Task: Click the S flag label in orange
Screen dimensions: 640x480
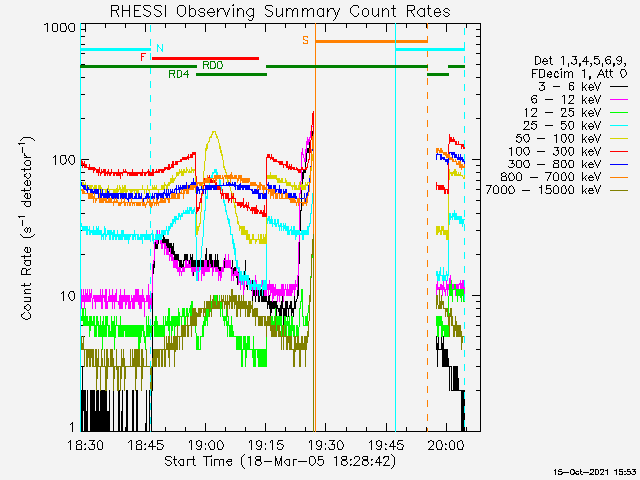Action: (305, 40)
